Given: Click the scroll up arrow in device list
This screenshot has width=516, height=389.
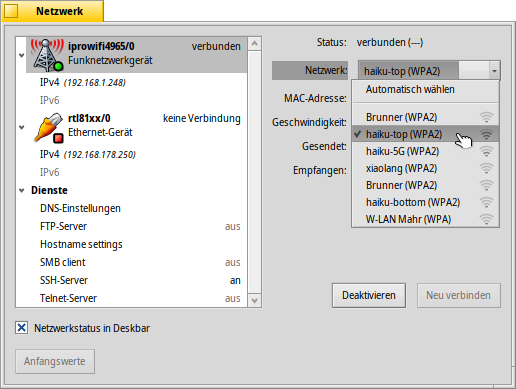Looking at the screenshot, I should [255, 44].
